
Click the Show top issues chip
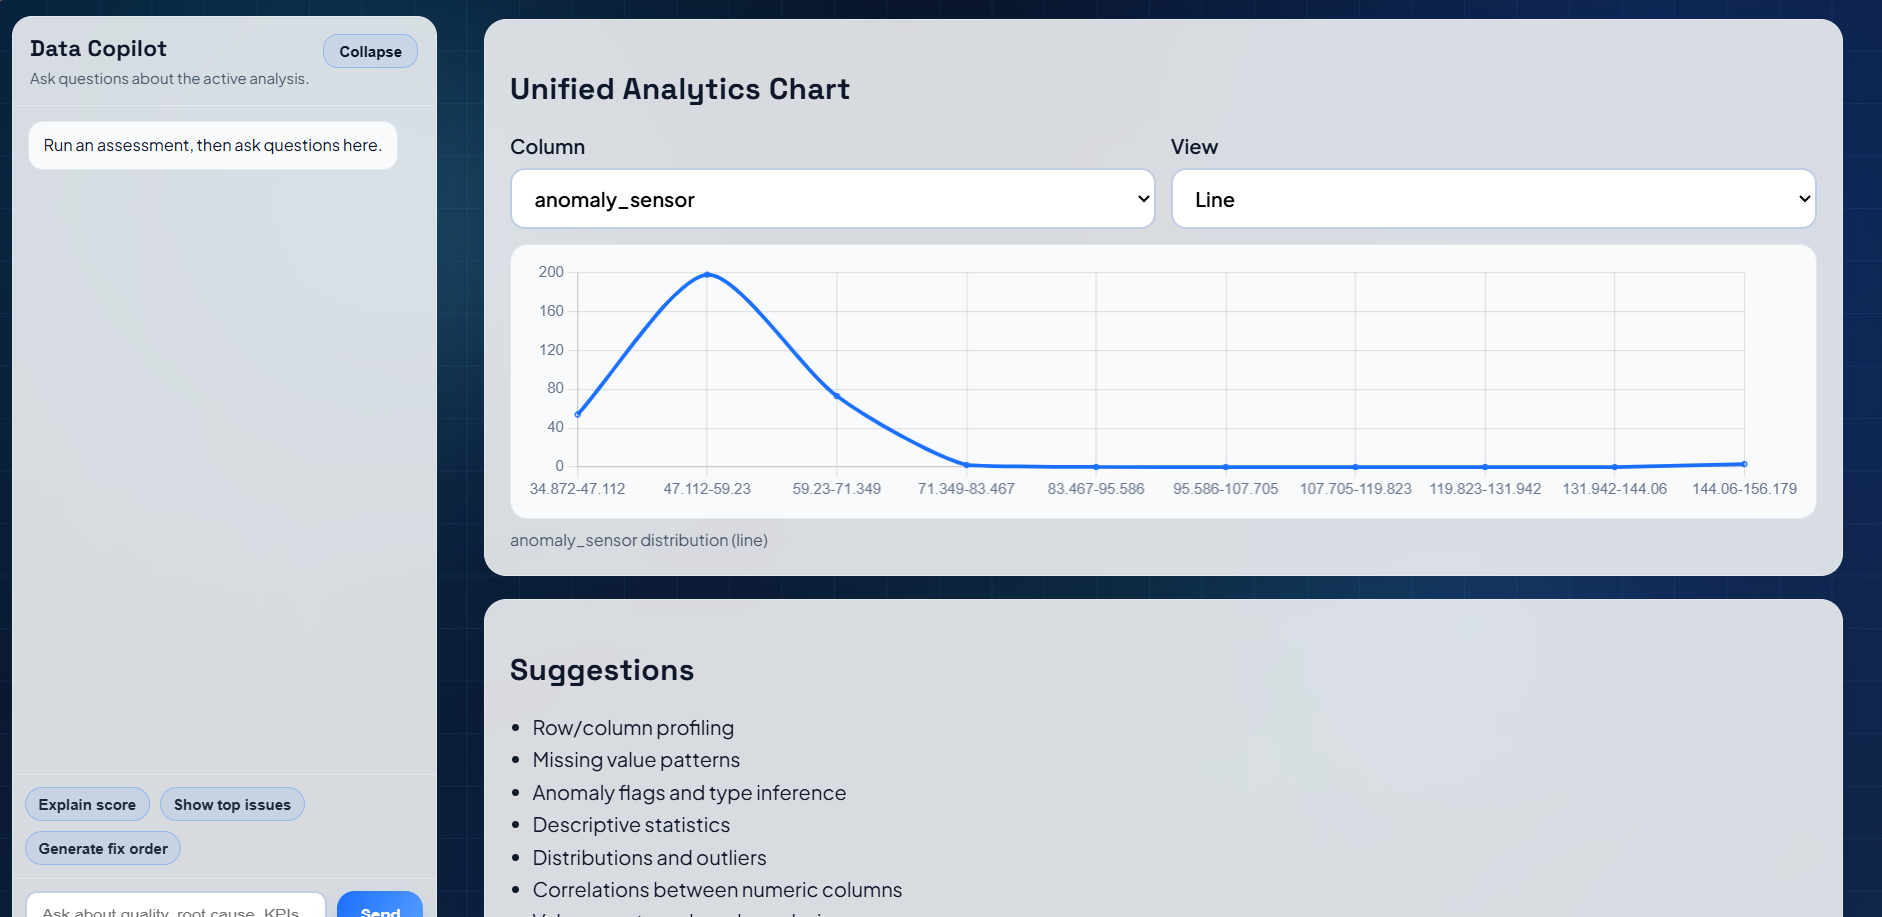[x=232, y=804]
